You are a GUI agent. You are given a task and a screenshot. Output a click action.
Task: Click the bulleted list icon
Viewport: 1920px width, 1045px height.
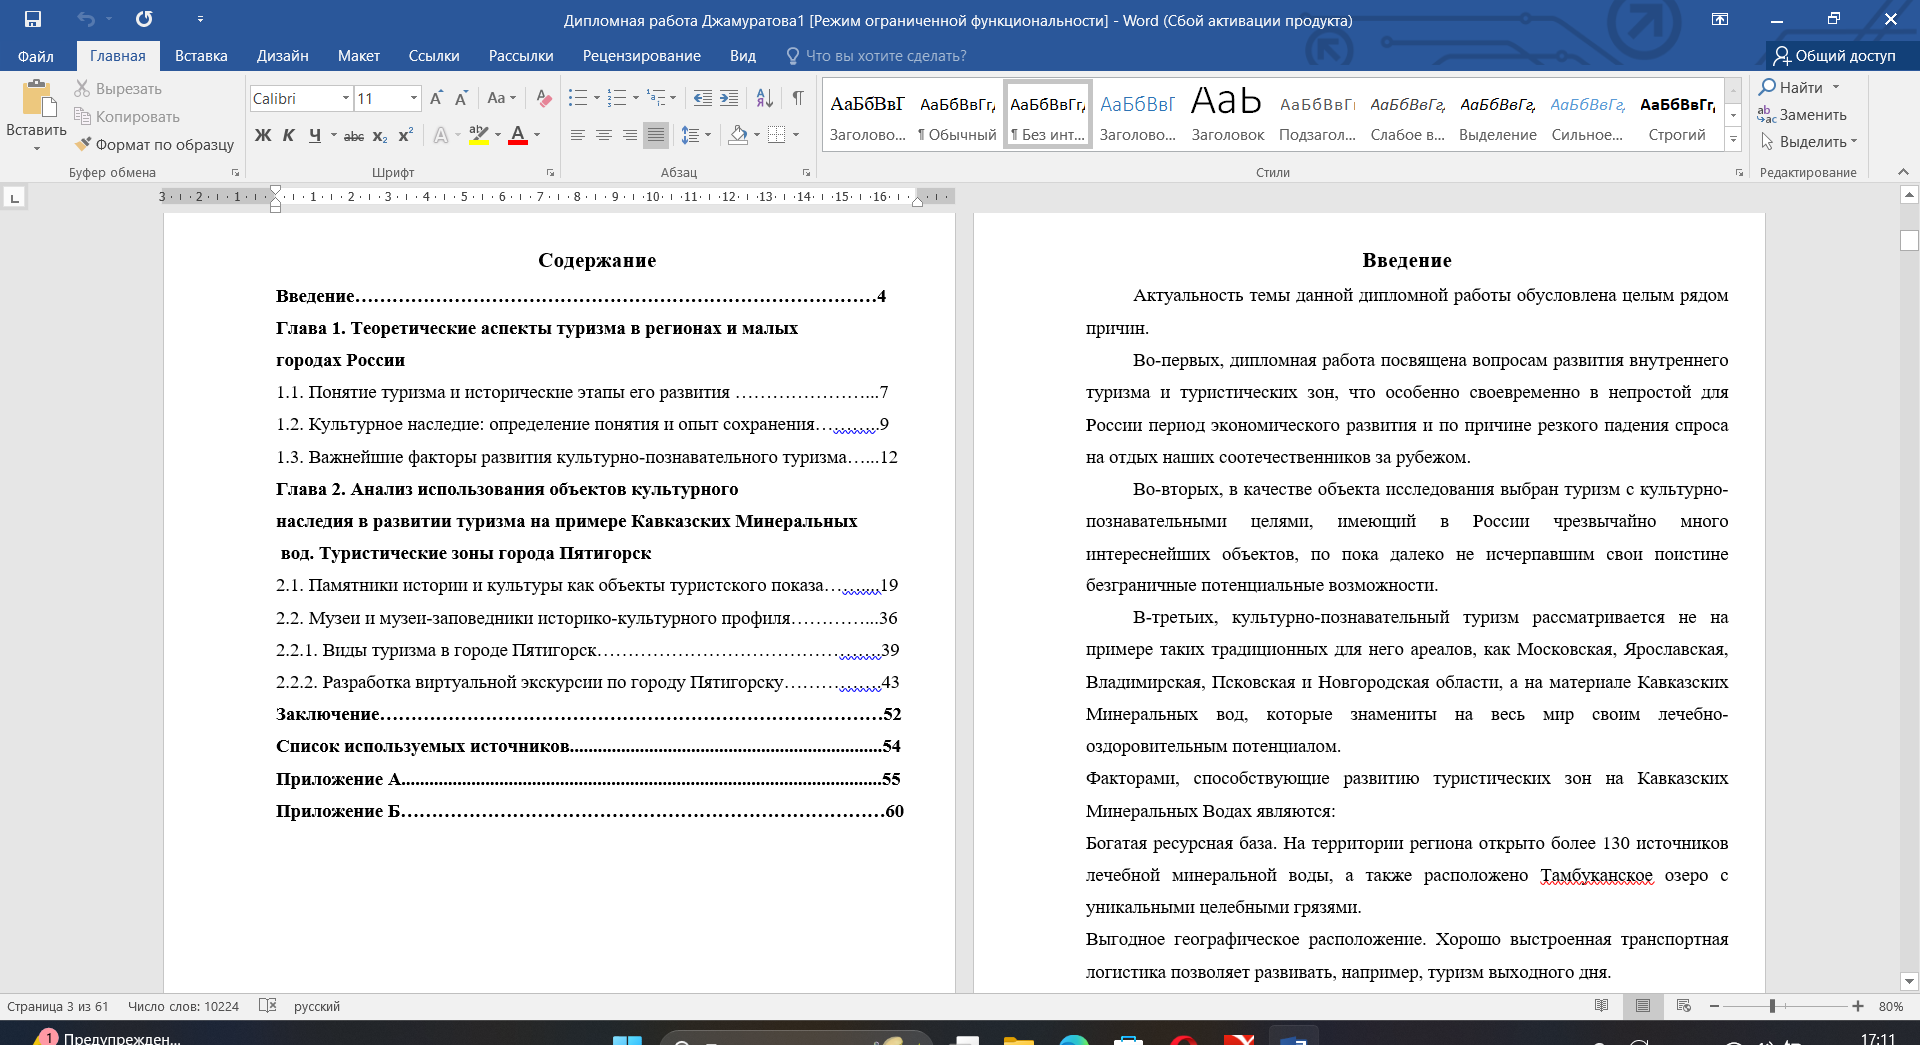(577, 98)
